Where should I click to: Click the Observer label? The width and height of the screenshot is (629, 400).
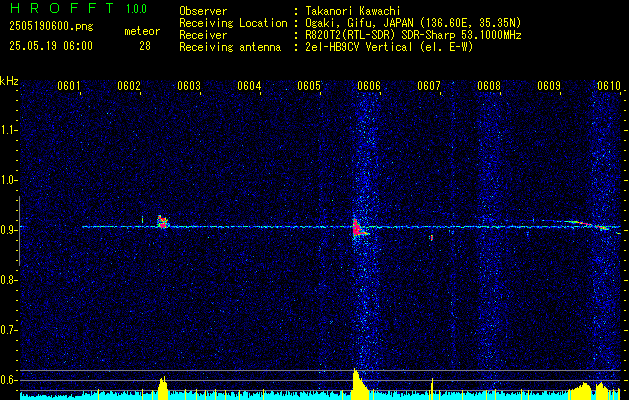[203, 11]
